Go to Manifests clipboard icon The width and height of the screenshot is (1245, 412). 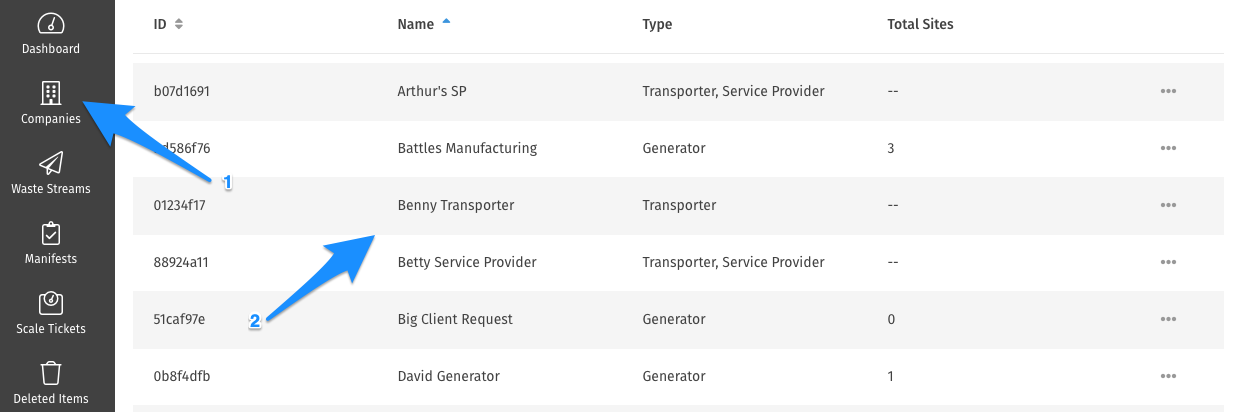pos(51,233)
